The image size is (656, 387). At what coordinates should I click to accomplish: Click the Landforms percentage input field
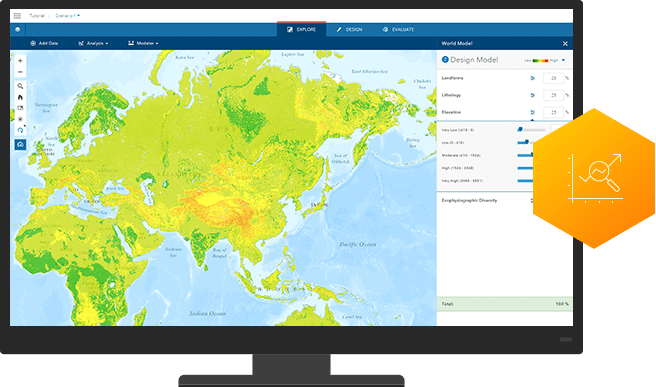coord(553,78)
